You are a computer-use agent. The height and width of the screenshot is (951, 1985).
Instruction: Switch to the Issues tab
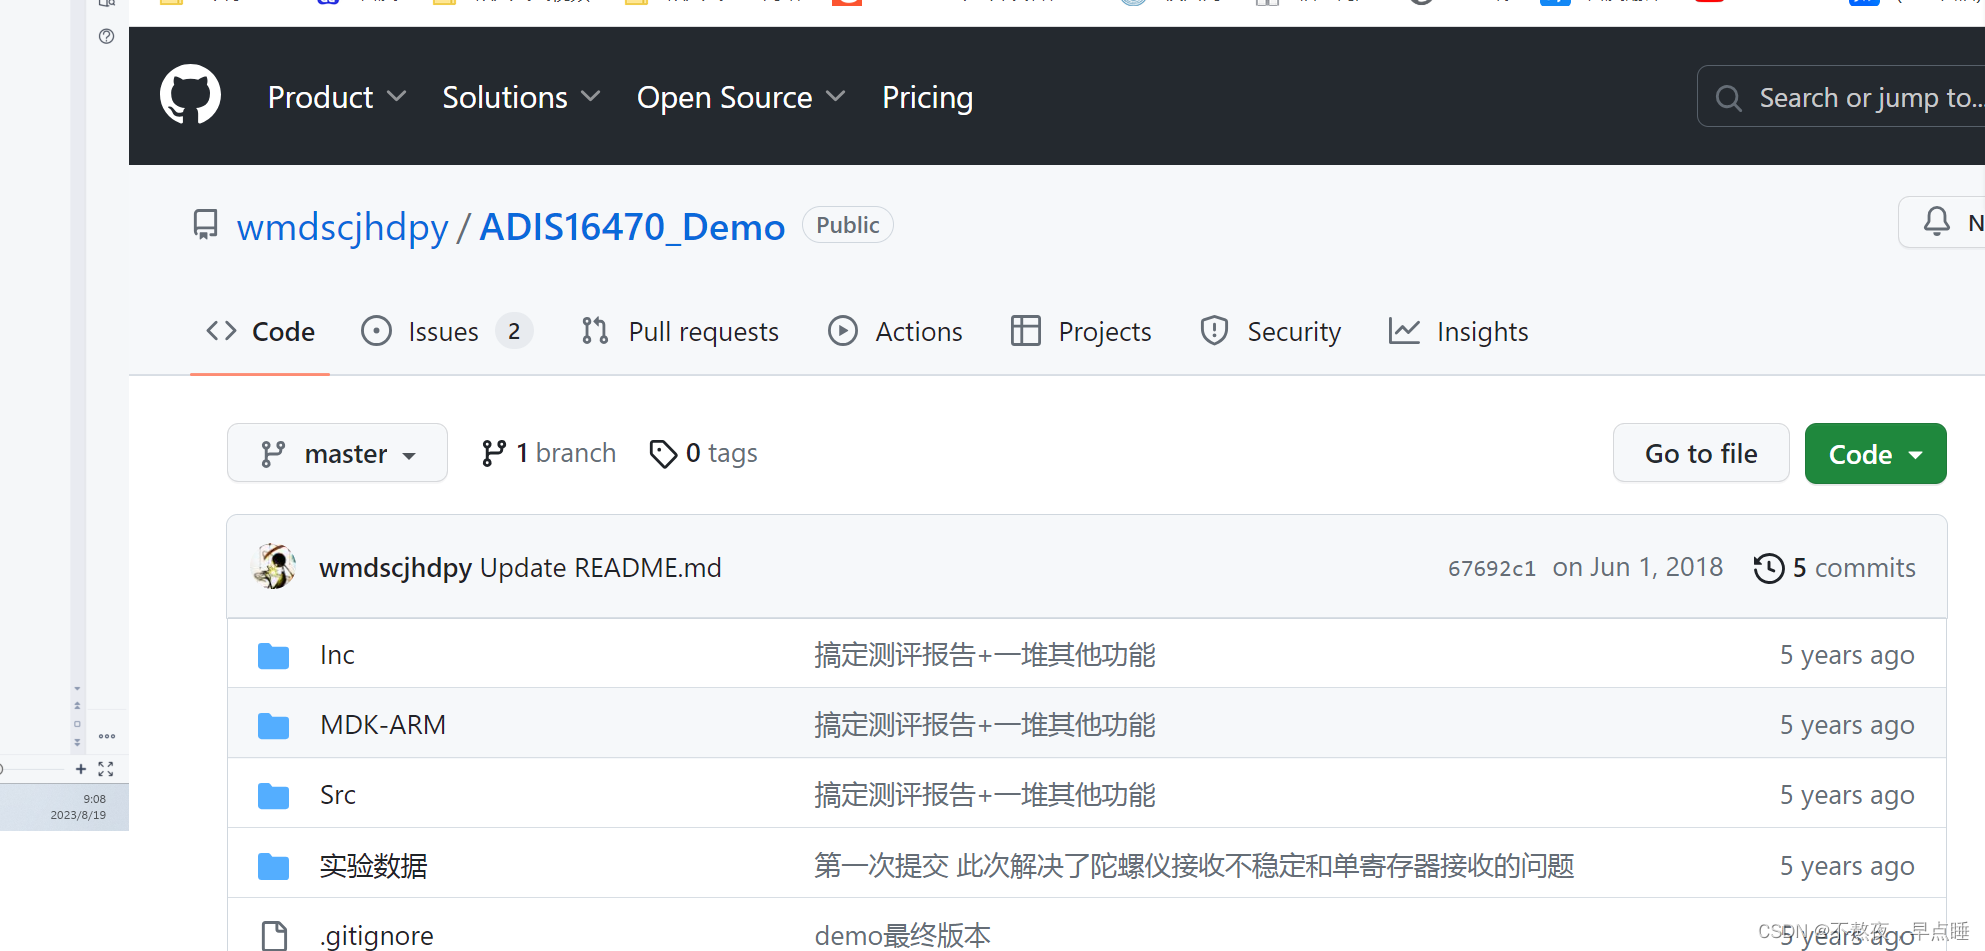(446, 331)
